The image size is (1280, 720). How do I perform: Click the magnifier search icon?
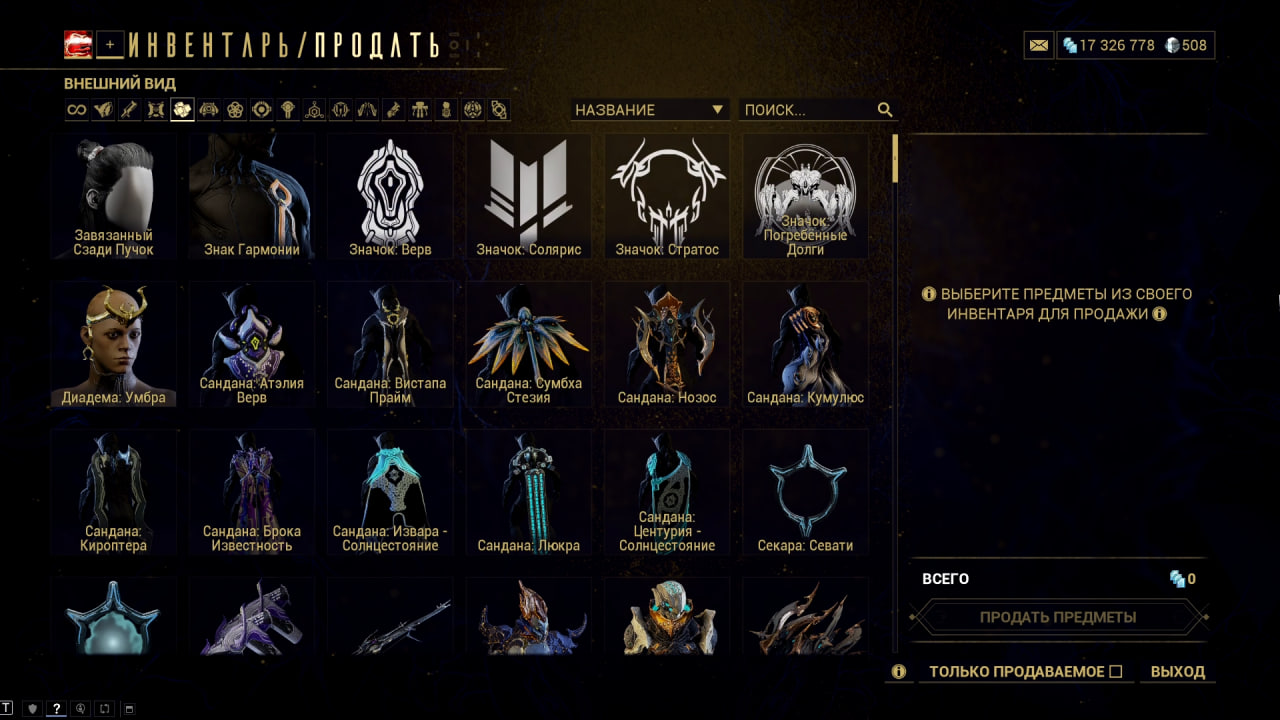pyautogui.click(x=885, y=110)
